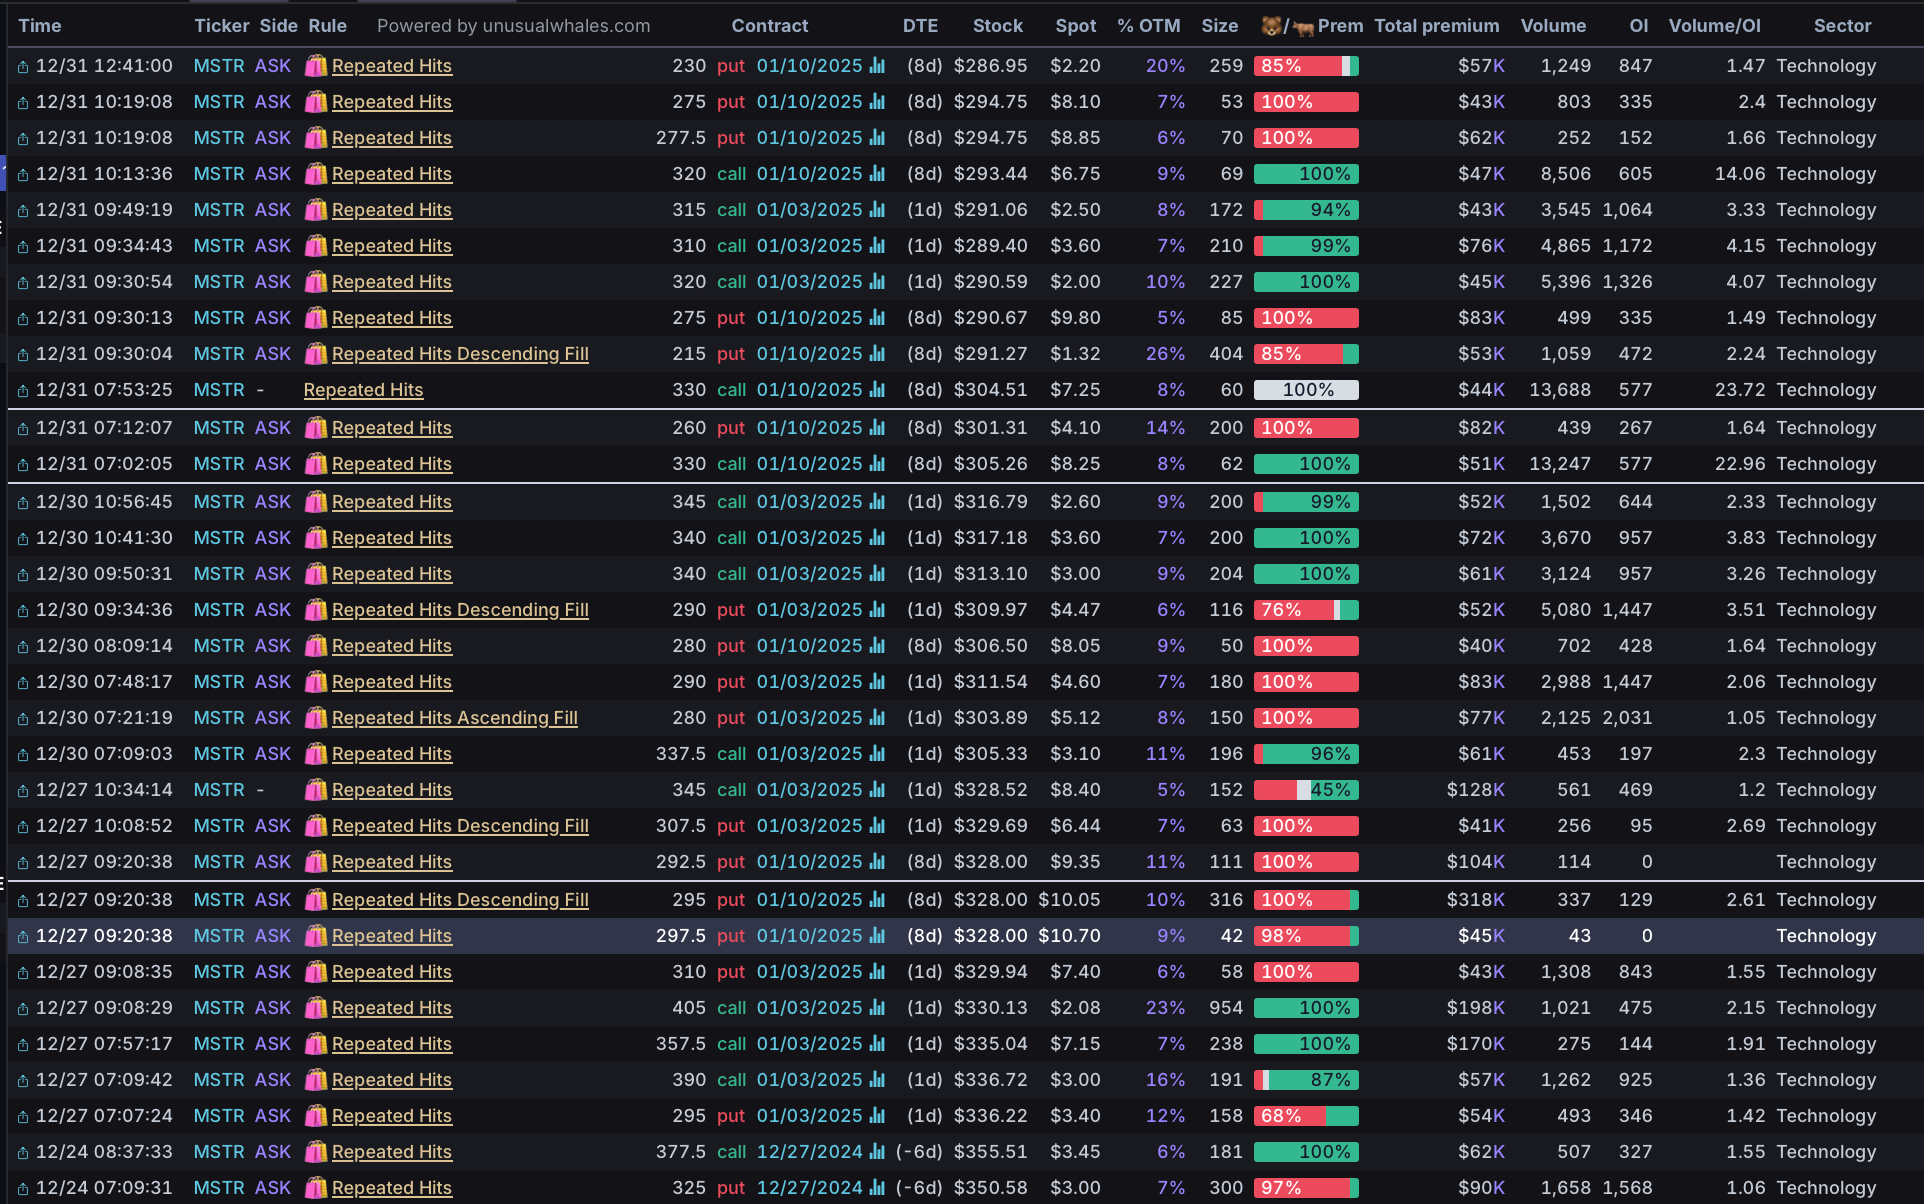Click share icon on 12/27 10:34:14 row
The image size is (1924, 1204).
[22, 791]
